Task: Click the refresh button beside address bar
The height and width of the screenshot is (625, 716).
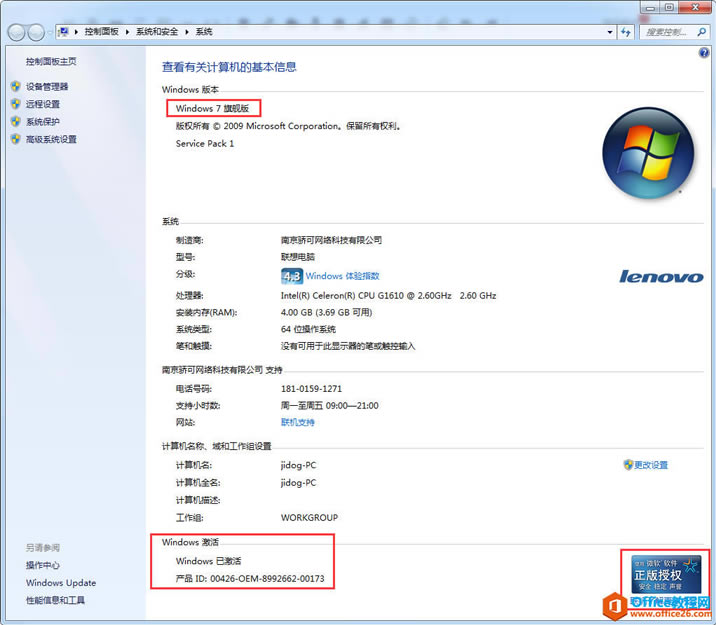Action: click(626, 32)
